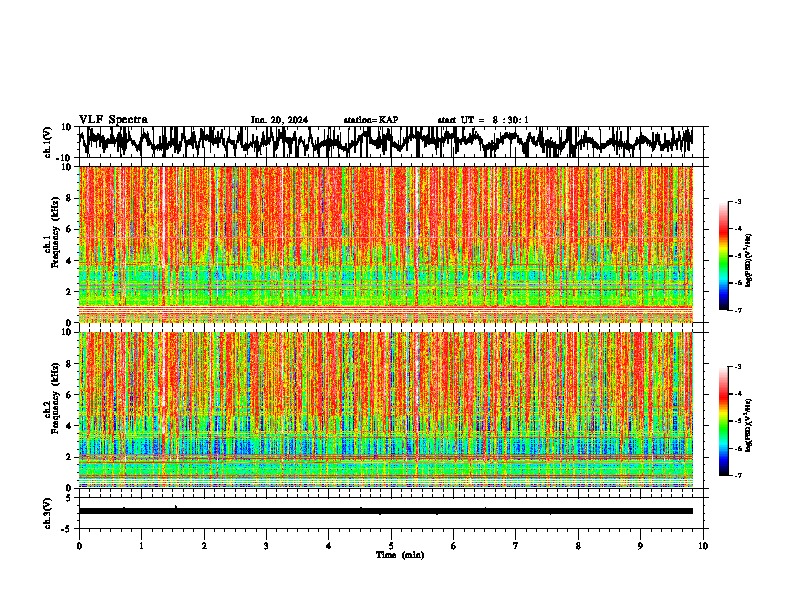Select the 'Jan. 20, 2024' date label
Viewport: 792px width, 612px height.
click(x=279, y=120)
